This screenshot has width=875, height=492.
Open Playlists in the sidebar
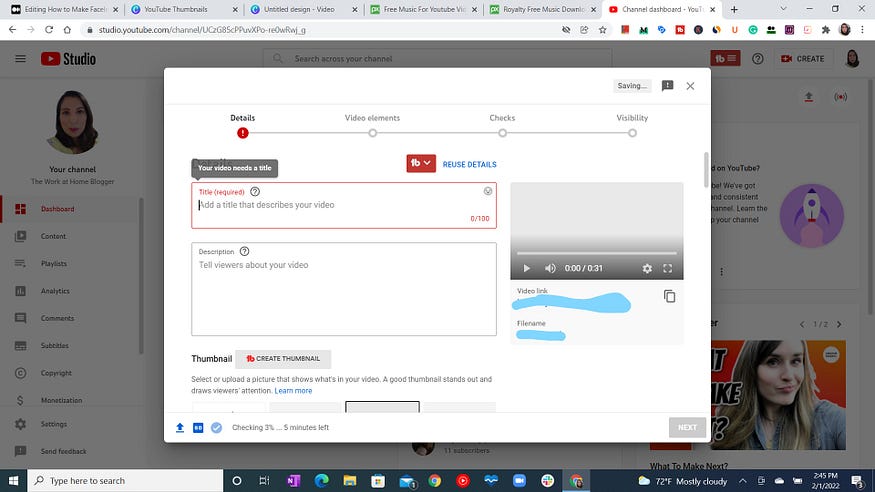point(71,263)
